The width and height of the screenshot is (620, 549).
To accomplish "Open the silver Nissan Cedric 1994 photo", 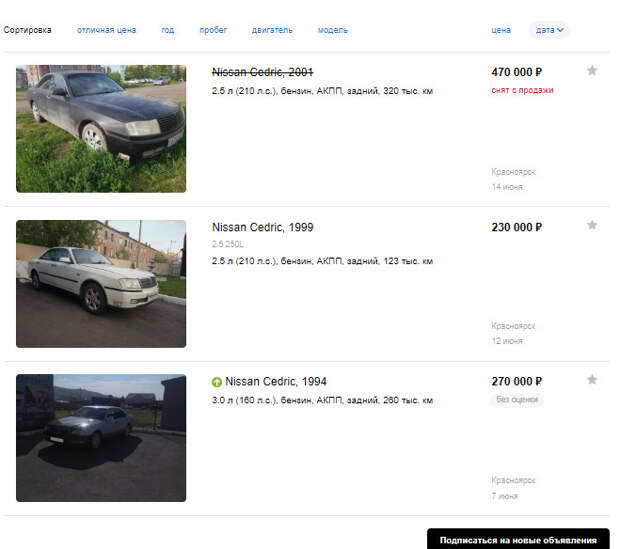I will click(x=101, y=438).
